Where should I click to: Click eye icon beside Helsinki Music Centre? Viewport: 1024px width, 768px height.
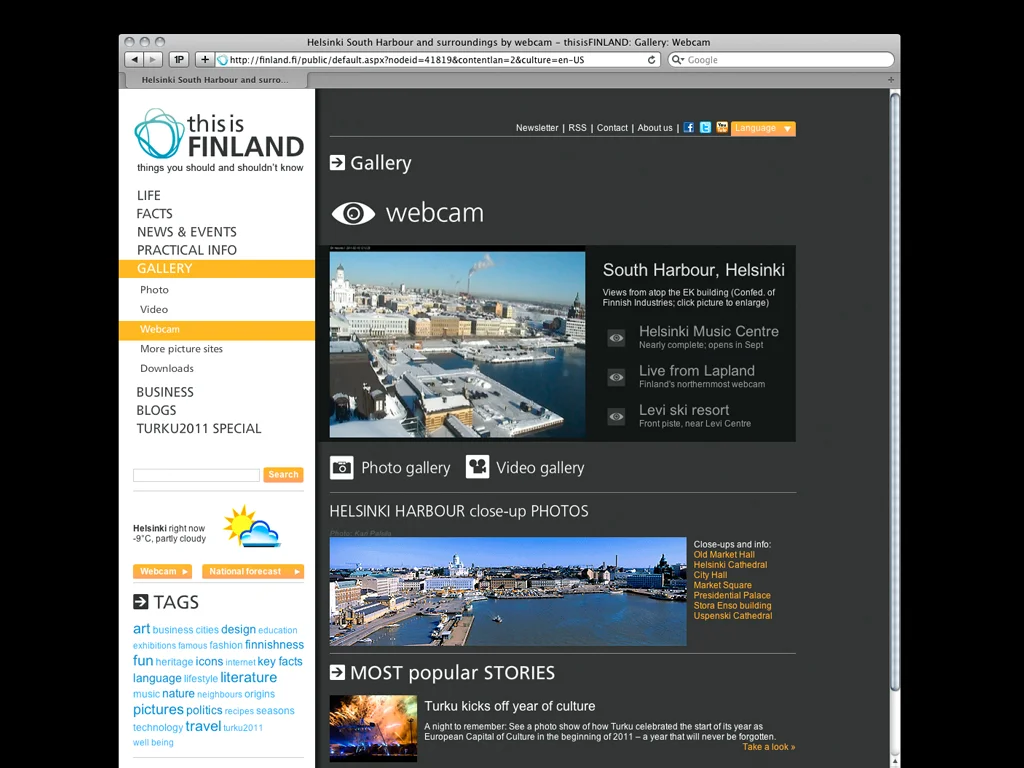pos(616,338)
